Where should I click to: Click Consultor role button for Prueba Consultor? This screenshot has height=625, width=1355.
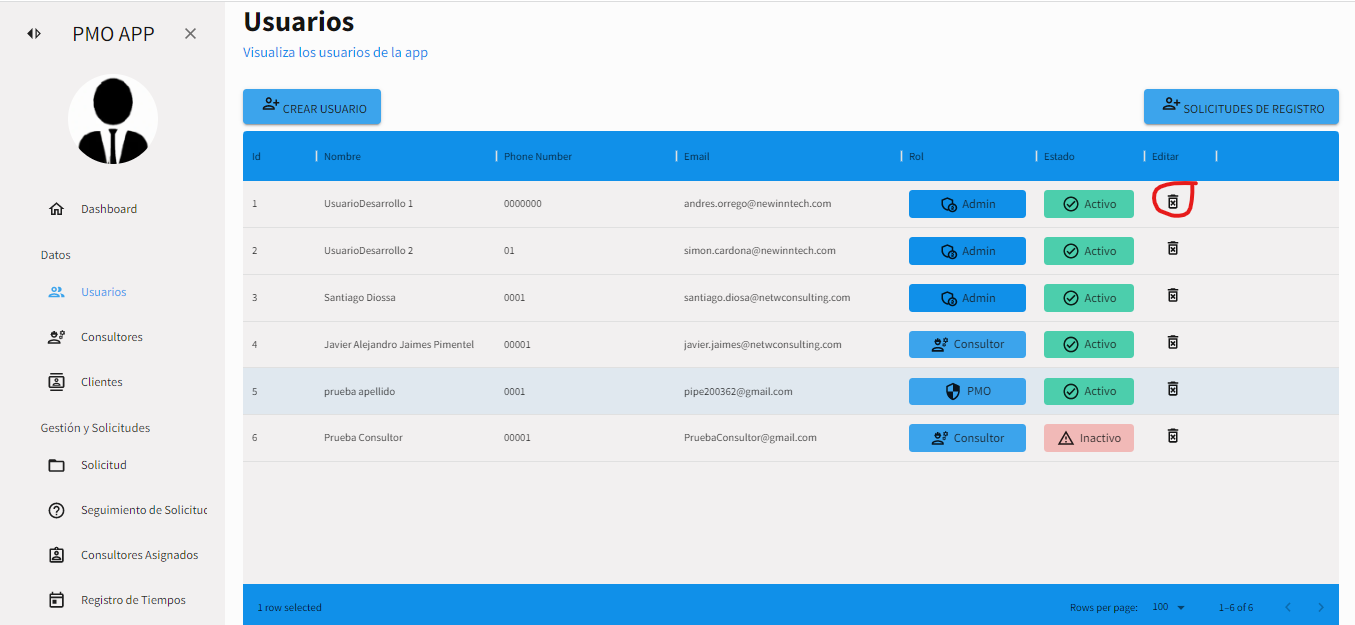[x=967, y=438]
